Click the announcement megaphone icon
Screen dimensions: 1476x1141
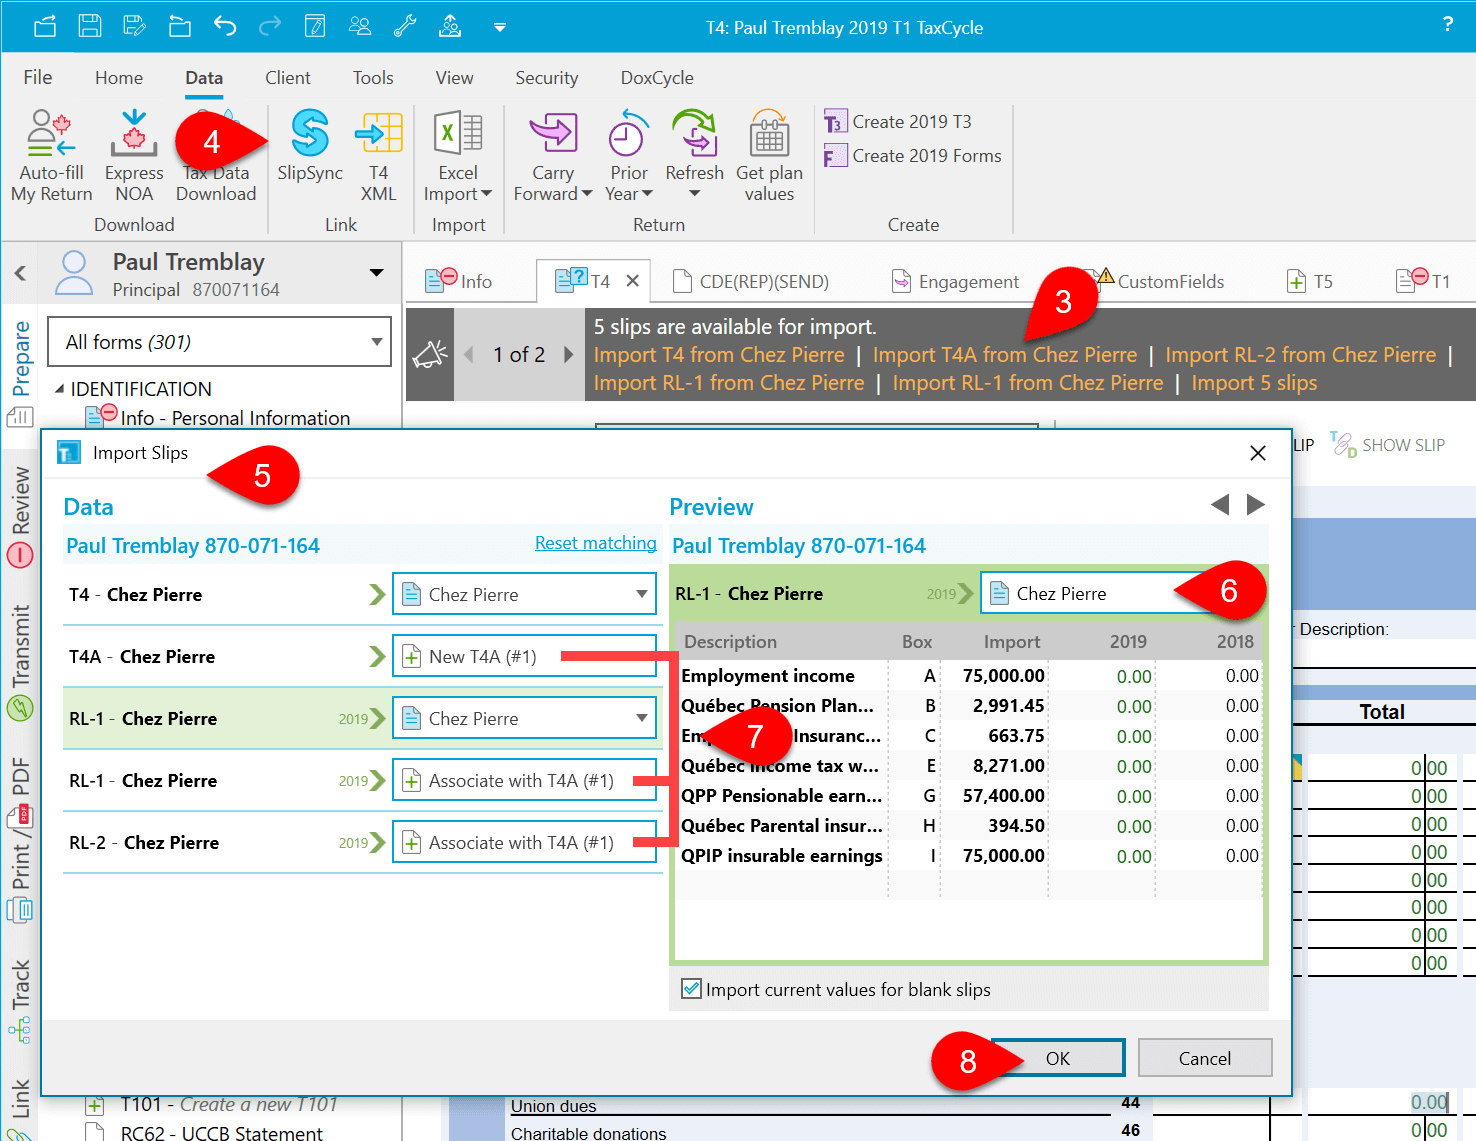click(430, 354)
